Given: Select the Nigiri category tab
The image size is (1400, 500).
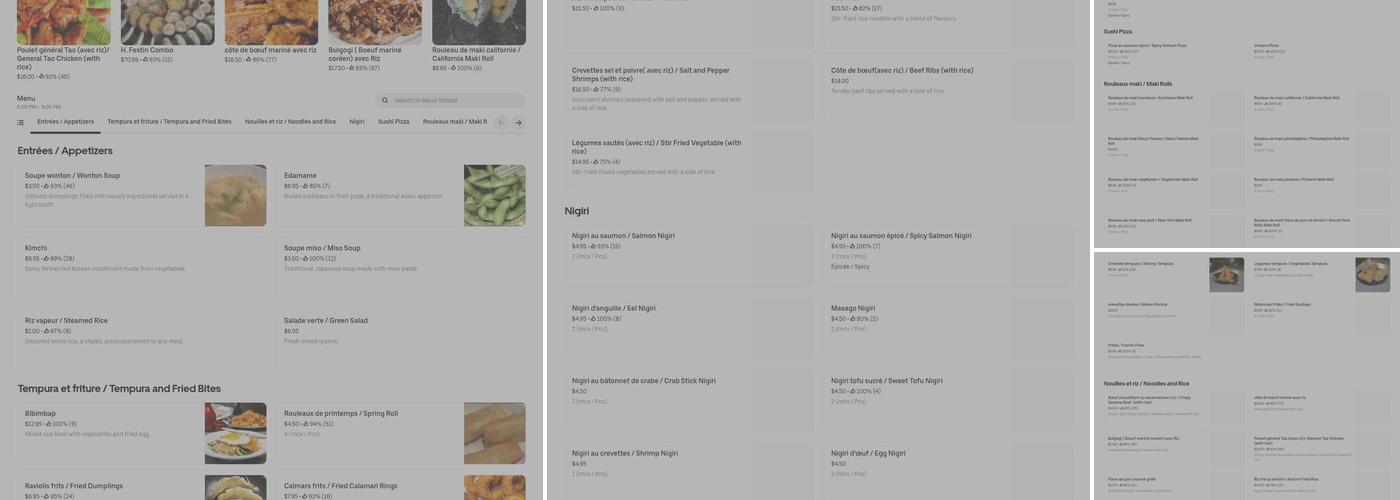Looking at the screenshot, I should (357, 122).
